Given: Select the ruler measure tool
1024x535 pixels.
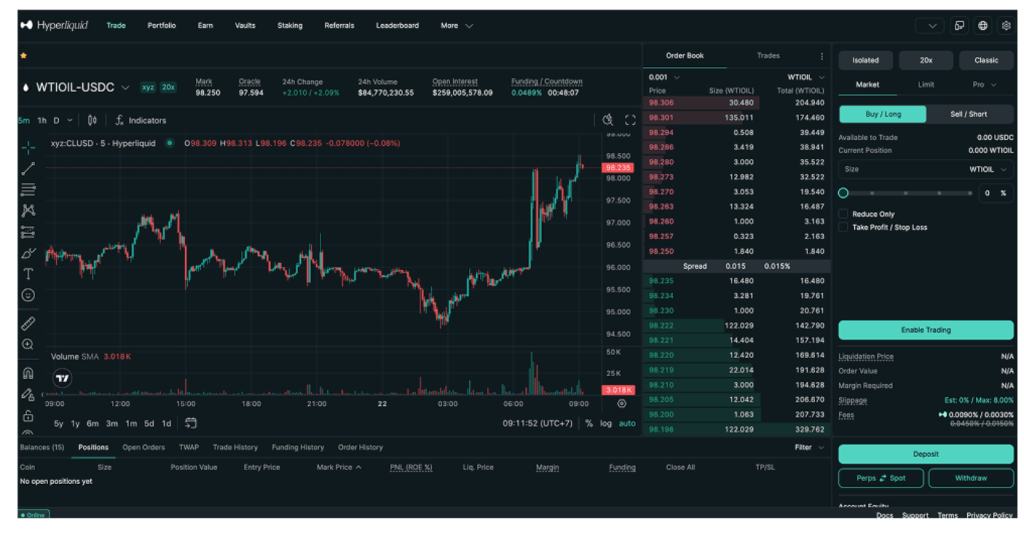Looking at the screenshot, I should click(28, 323).
